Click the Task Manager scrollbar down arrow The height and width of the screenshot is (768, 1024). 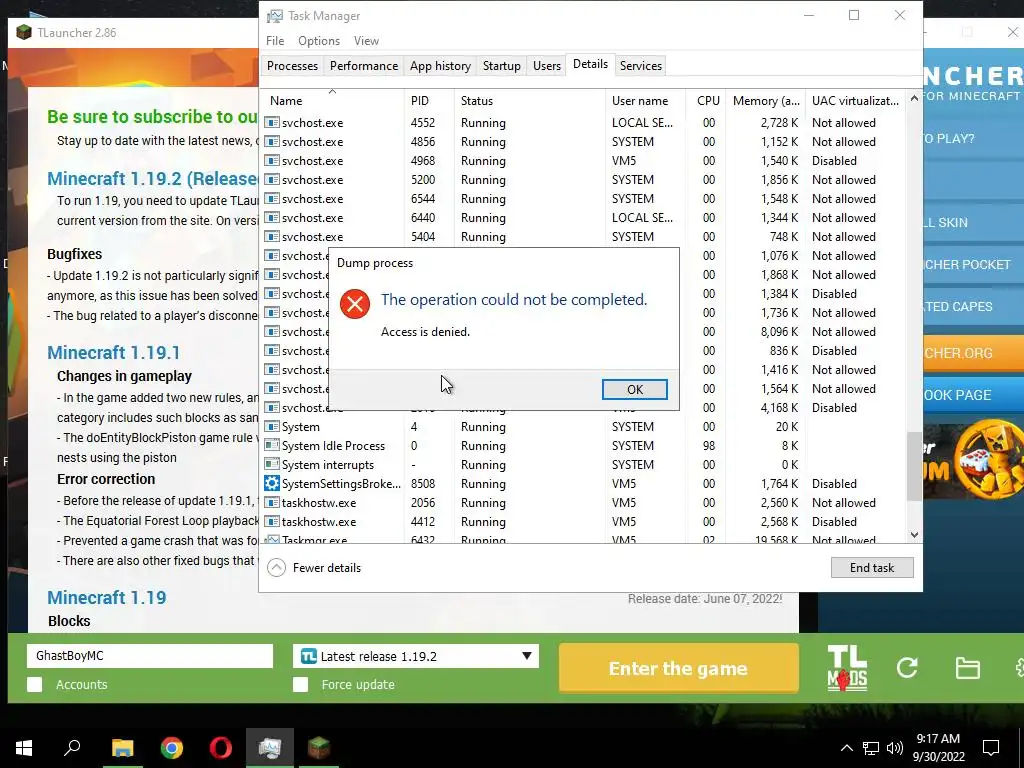click(x=914, y=534)
